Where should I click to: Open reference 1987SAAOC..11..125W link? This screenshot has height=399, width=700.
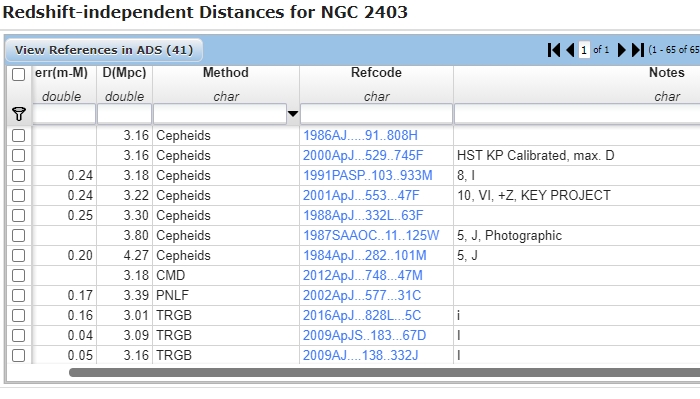pyautogui.click(x=371, y=236)
